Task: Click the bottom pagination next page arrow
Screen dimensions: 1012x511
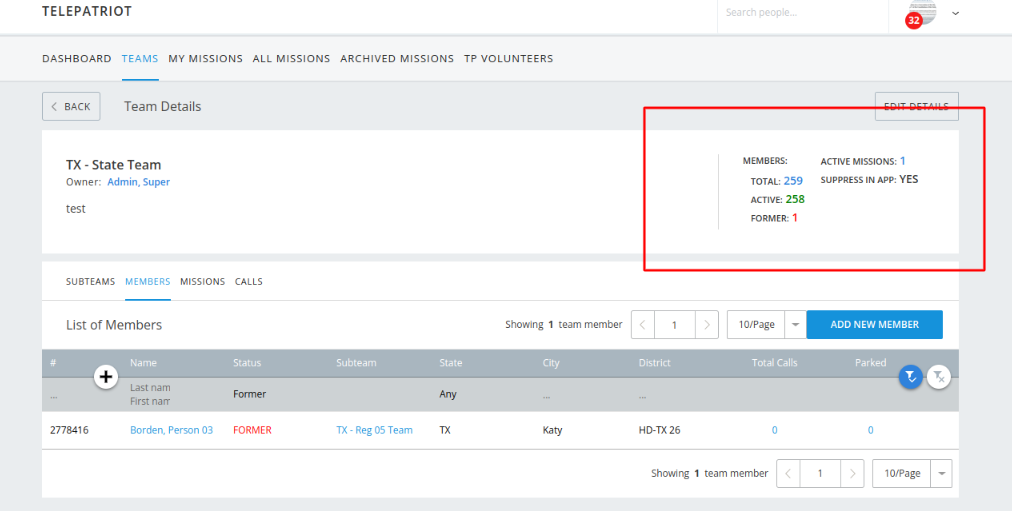Action: (x=853, y=473)
